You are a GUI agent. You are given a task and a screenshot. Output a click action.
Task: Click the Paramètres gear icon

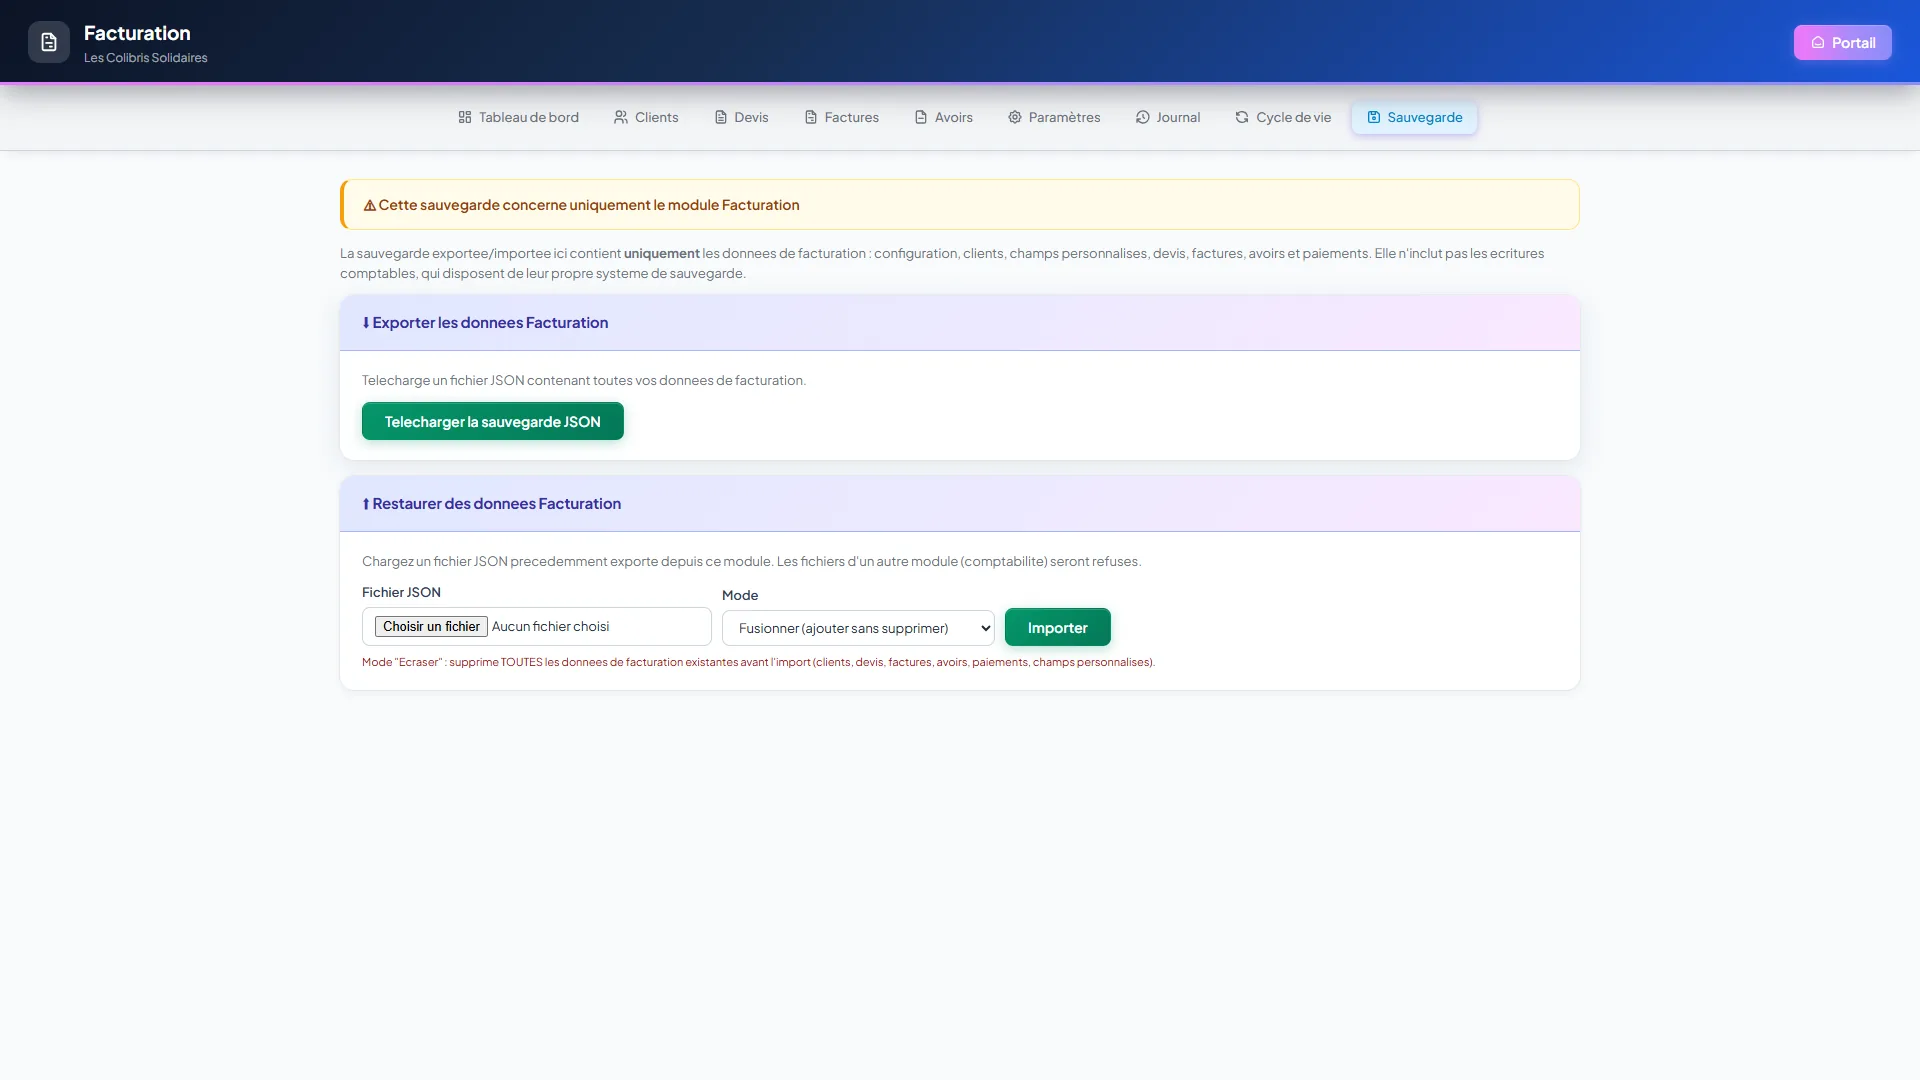tap(1015, 117)
